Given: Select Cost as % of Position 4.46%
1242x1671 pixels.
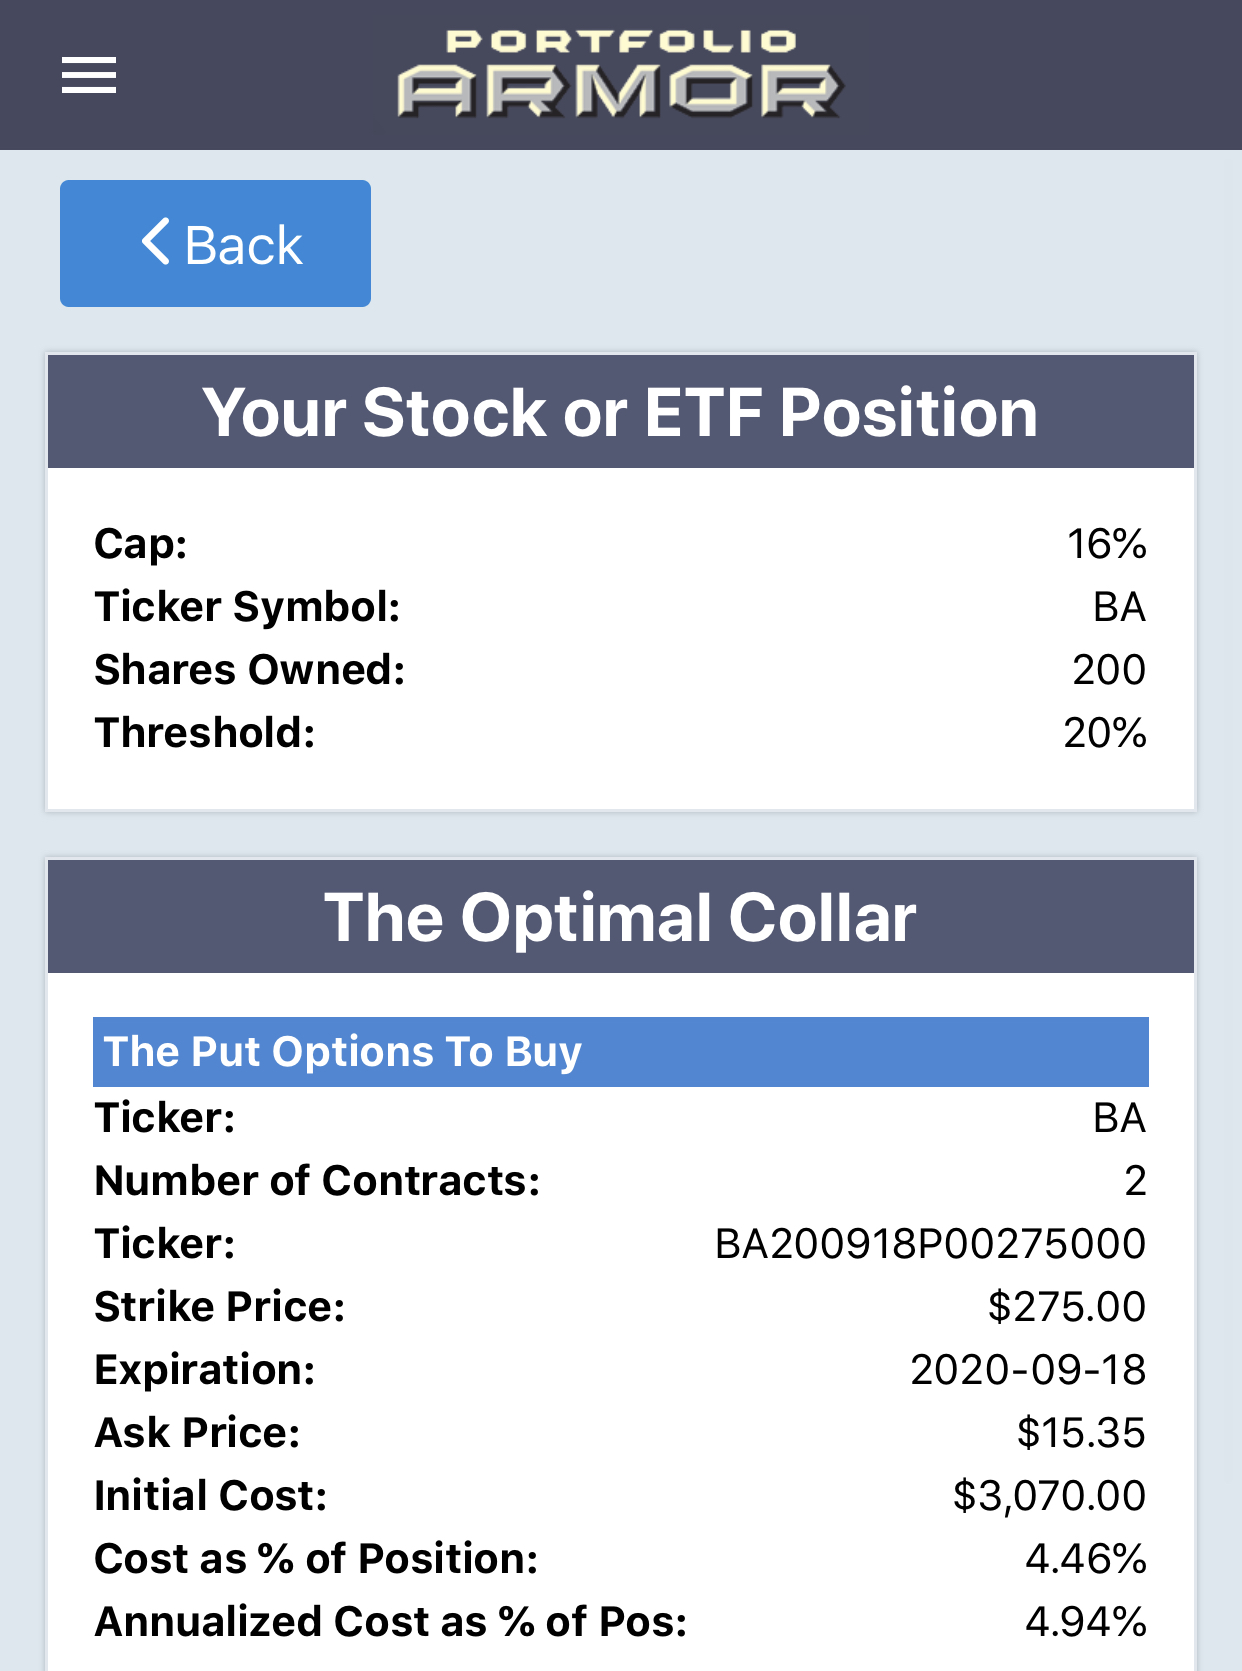Looking at the screenshot, I should [1086, 1559].
